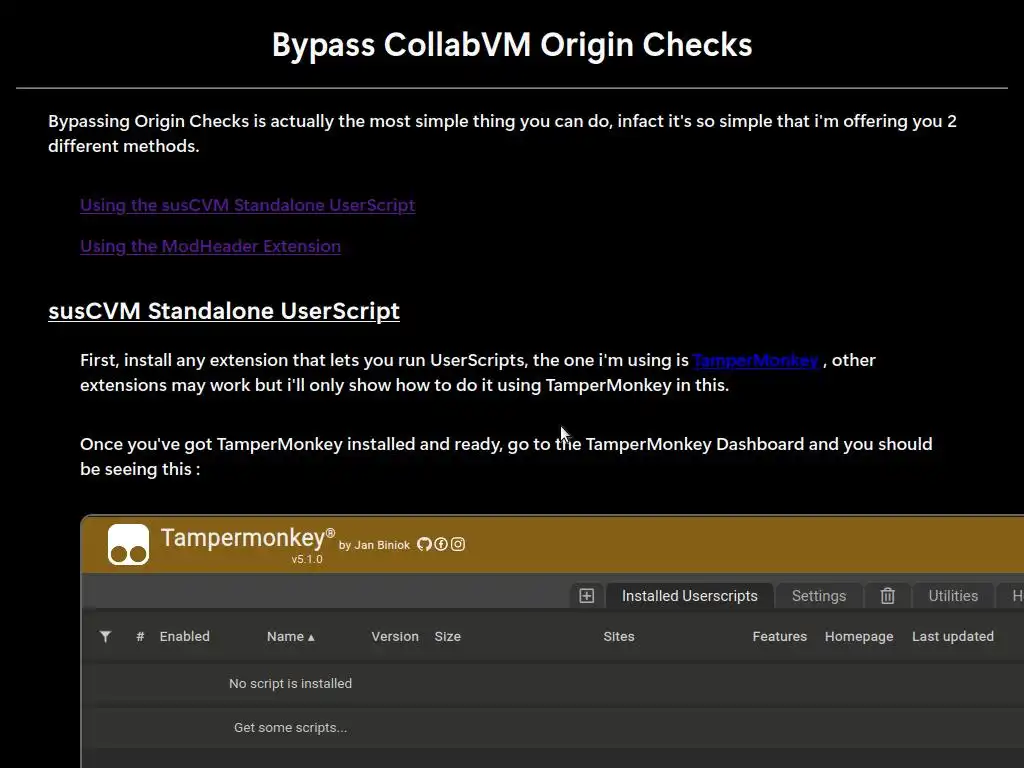Image resolution: width=1024 pixels, height=768 pixels.
Task: Open the Tampermonkey GitHub icon
Action: click(424, 544)
